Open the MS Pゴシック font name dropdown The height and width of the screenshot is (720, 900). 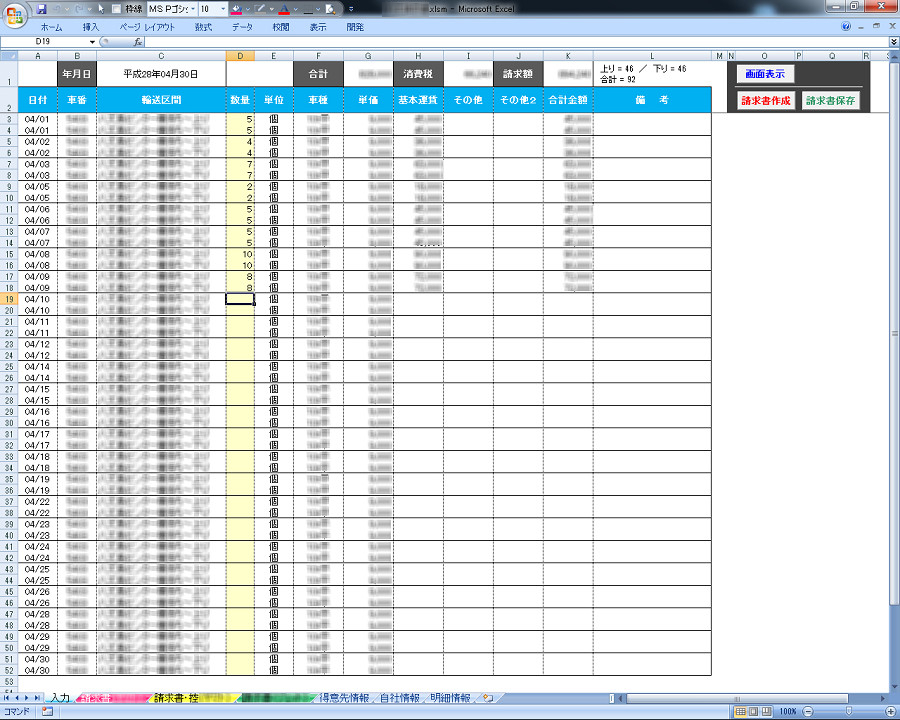pyautogui.click(x=191, y=8)
